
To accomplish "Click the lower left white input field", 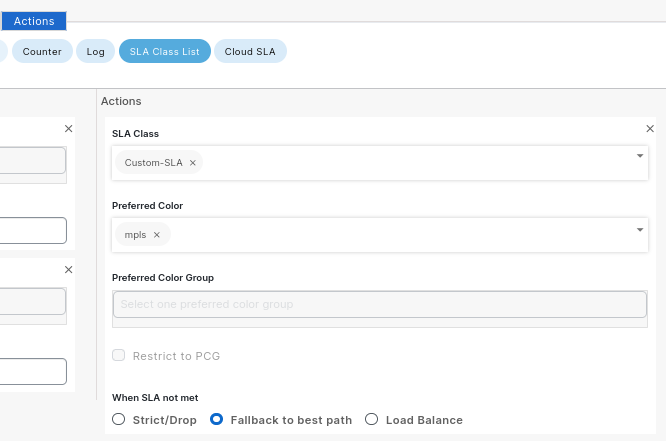I will [x=33, y=372].
